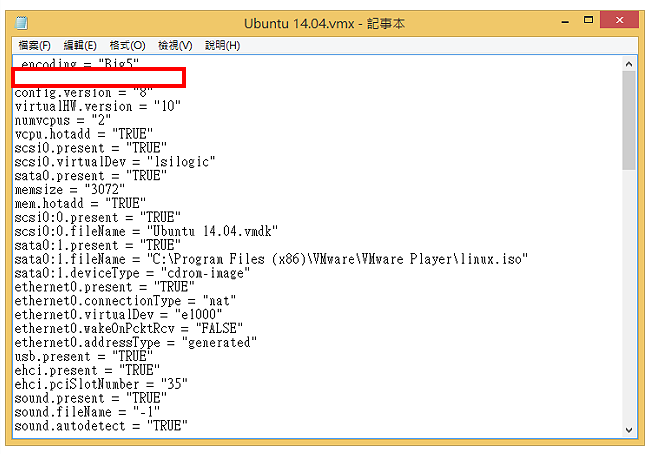
Task: Click the scsi0.virtualDev = "lsilogic" line
Action: point(115,162)
